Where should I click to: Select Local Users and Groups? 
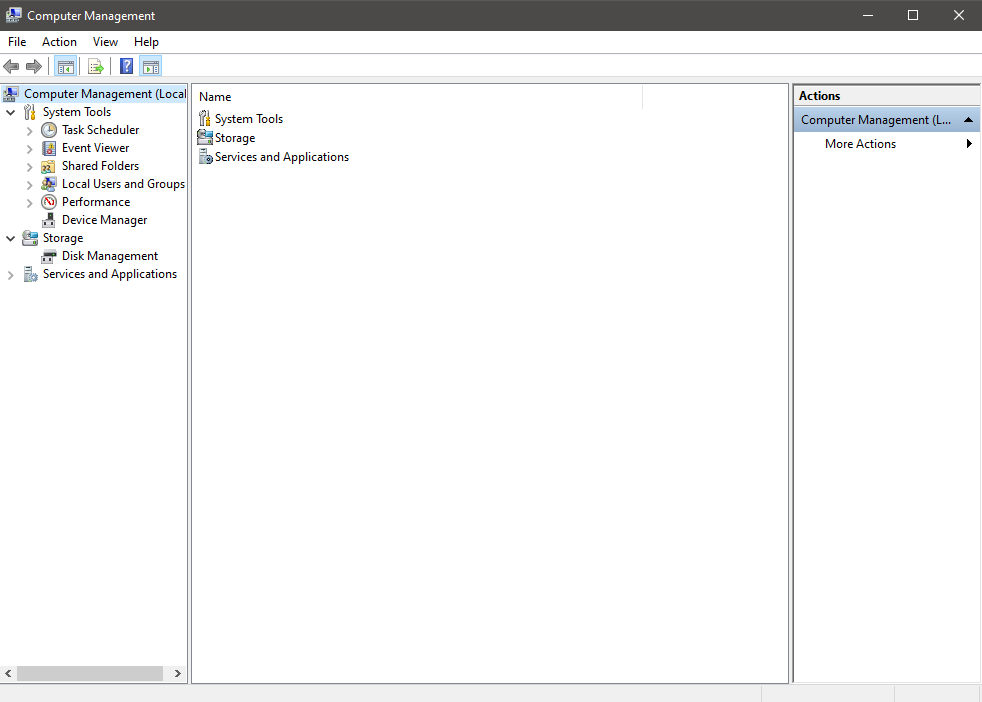[123, 184]
